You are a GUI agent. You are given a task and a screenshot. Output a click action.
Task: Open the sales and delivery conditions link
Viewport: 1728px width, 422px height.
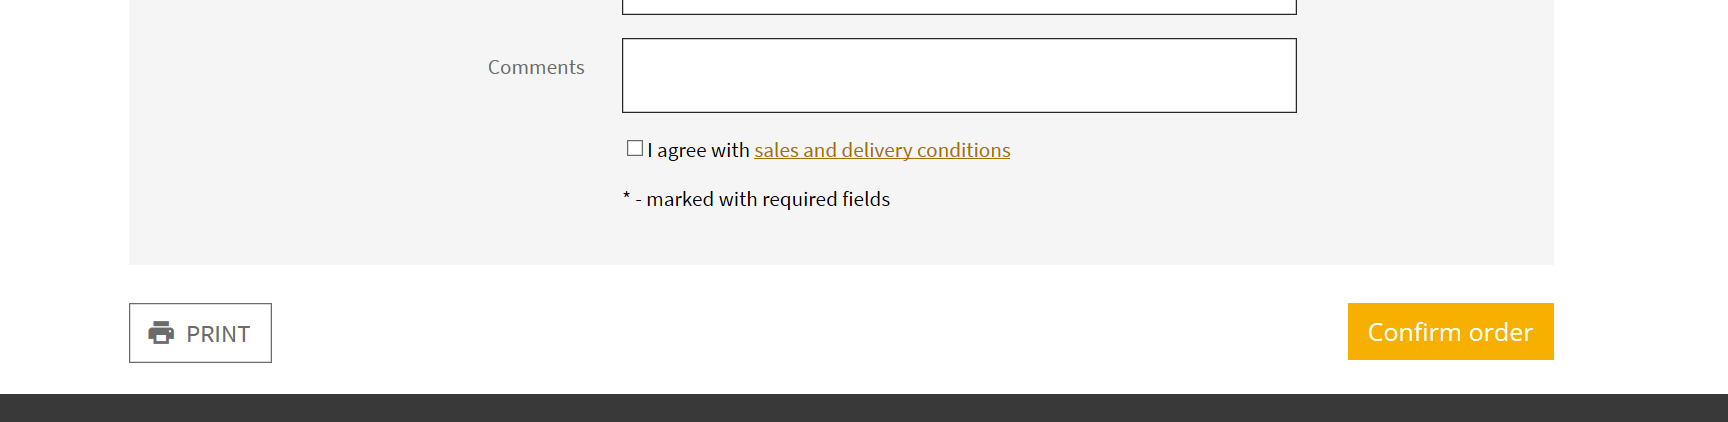point(882,150)
